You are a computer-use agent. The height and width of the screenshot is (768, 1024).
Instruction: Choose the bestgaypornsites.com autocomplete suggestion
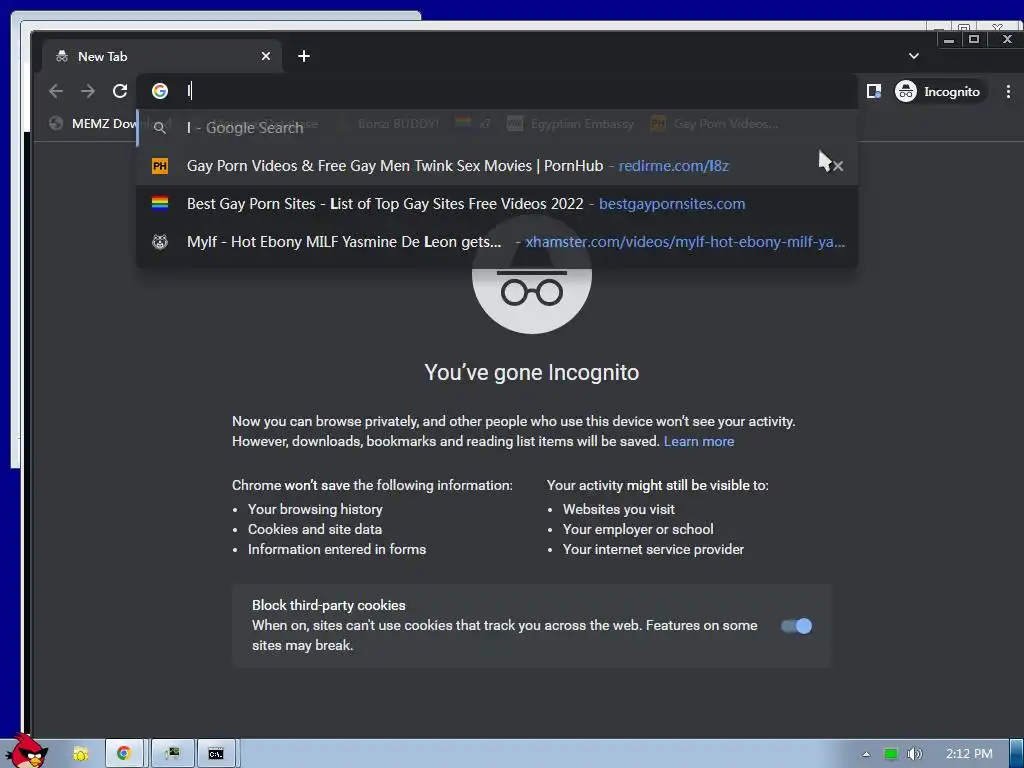tap(496, 204)
